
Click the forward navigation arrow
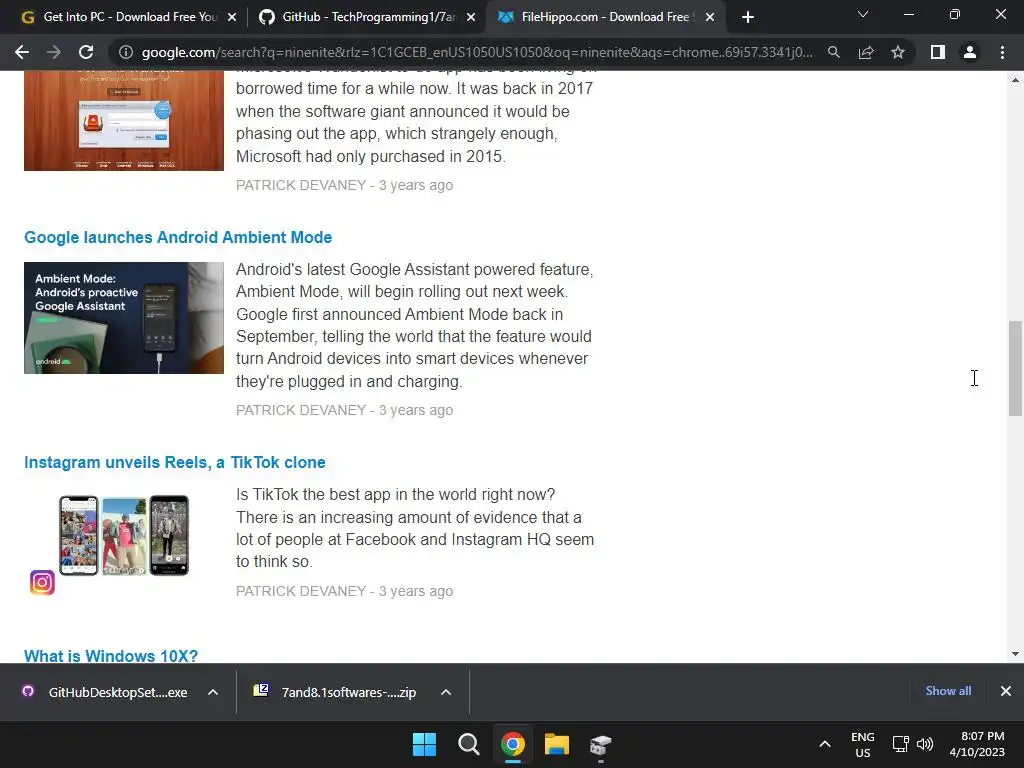click(x=54, y=52)
